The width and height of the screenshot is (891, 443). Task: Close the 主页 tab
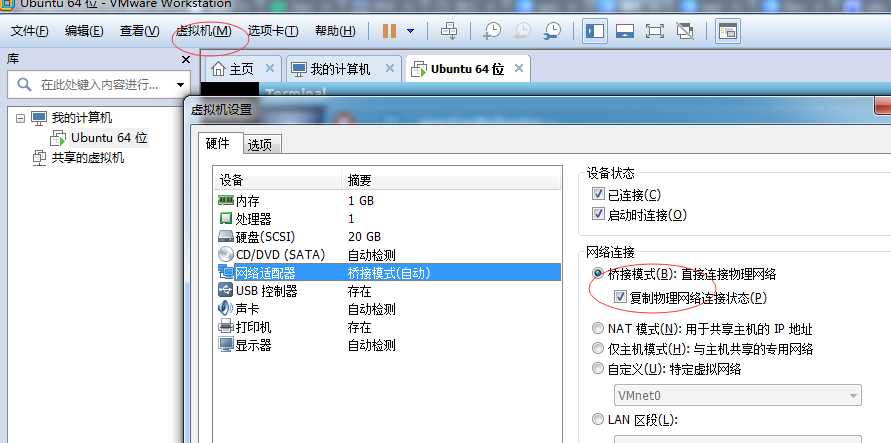coord(270,68)
